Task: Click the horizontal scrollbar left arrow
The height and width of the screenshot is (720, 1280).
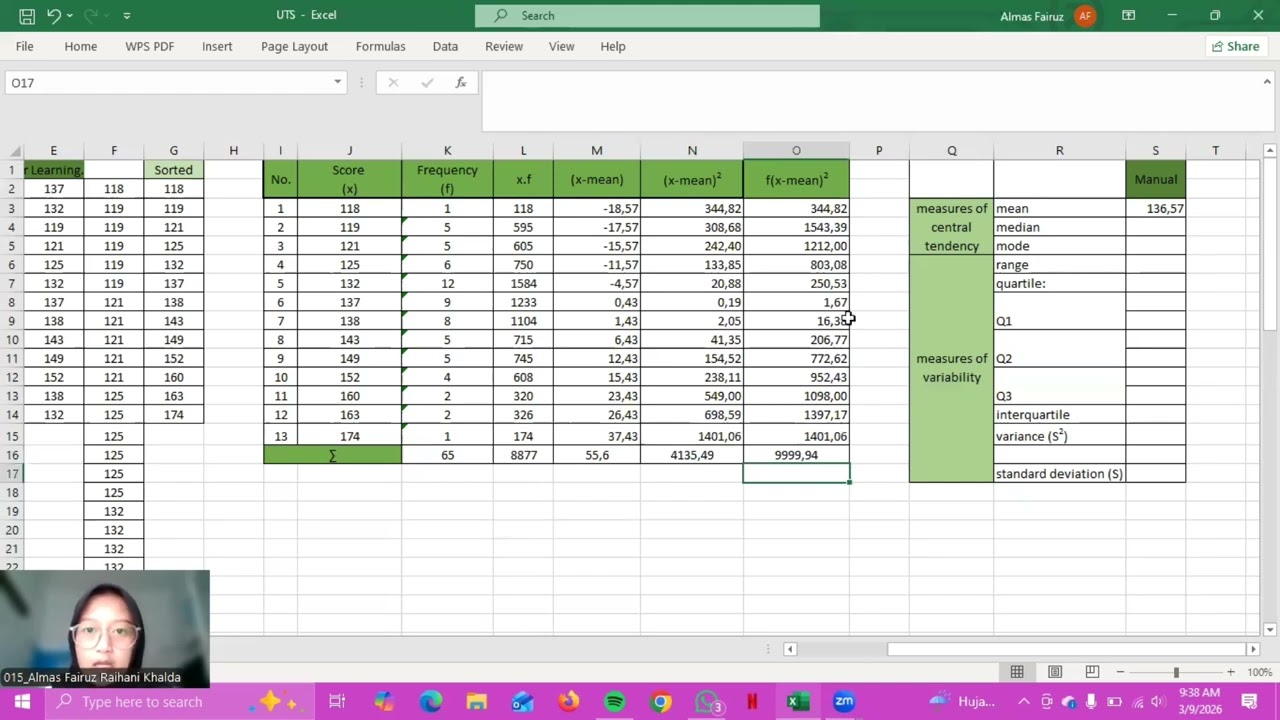Action: click(790, 649)
